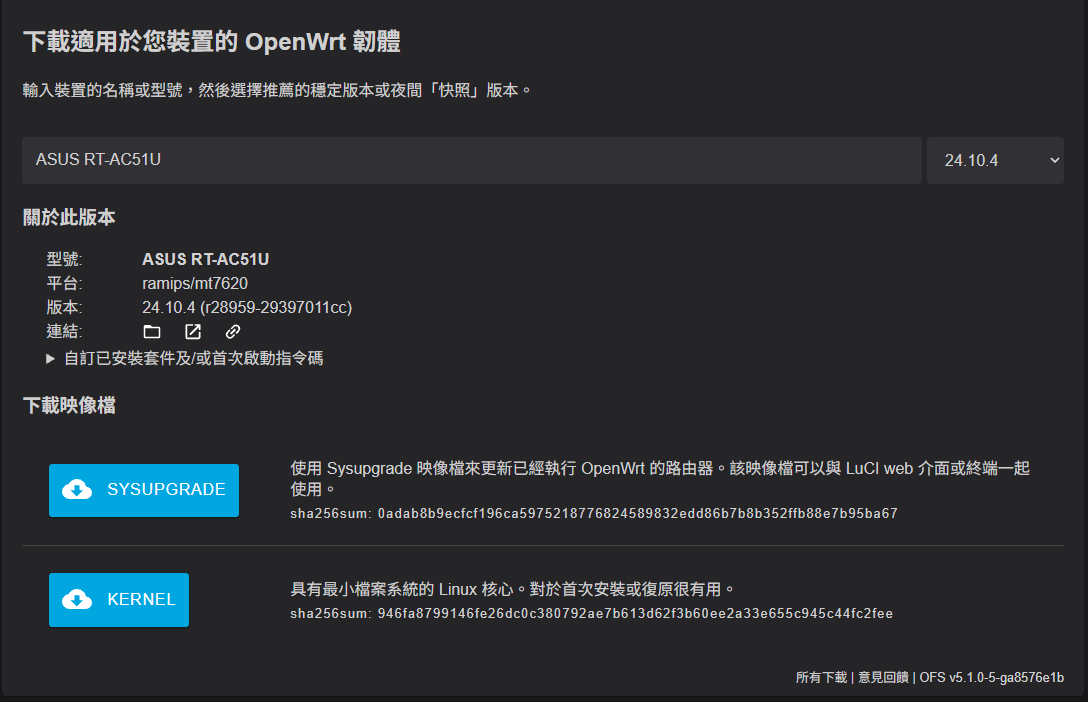1088x702 pixels.
Task: Click the 平台: label
Action: [x=64, y=283]
